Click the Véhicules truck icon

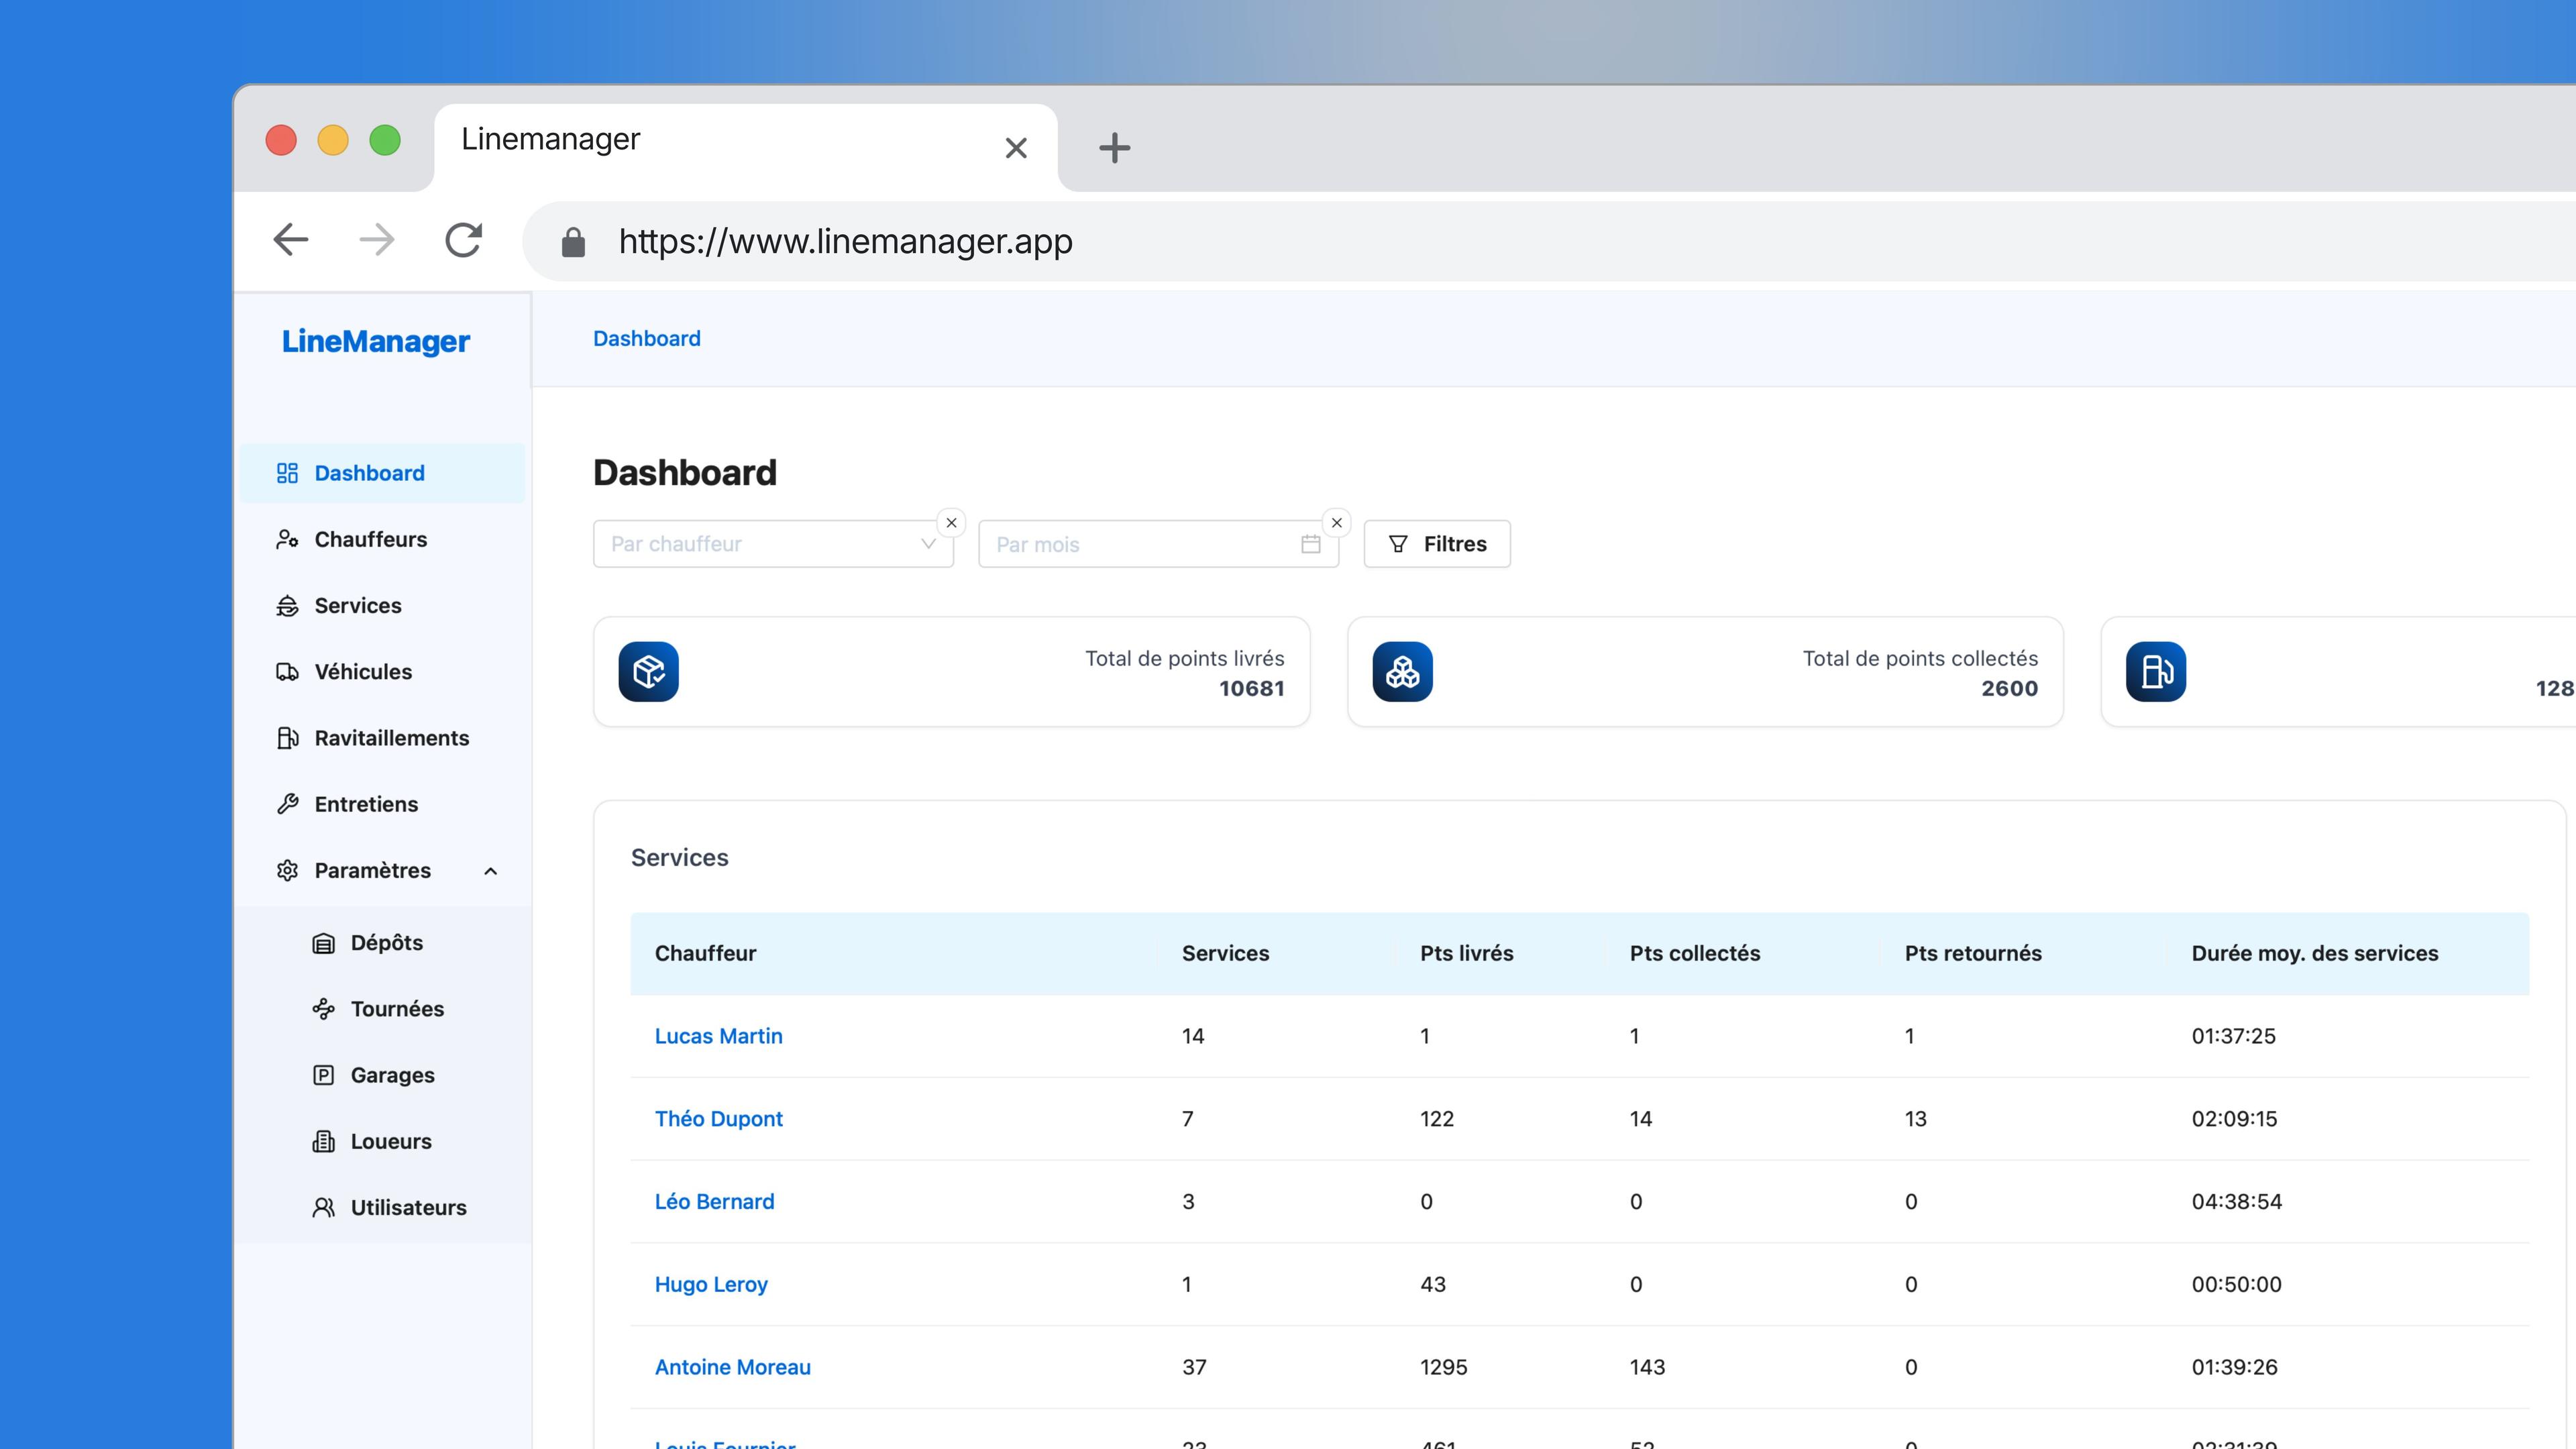point(287,672)
